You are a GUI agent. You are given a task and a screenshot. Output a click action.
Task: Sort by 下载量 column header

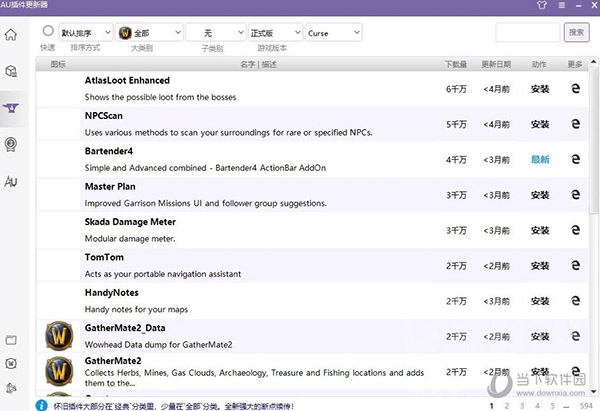pos(456,64)
